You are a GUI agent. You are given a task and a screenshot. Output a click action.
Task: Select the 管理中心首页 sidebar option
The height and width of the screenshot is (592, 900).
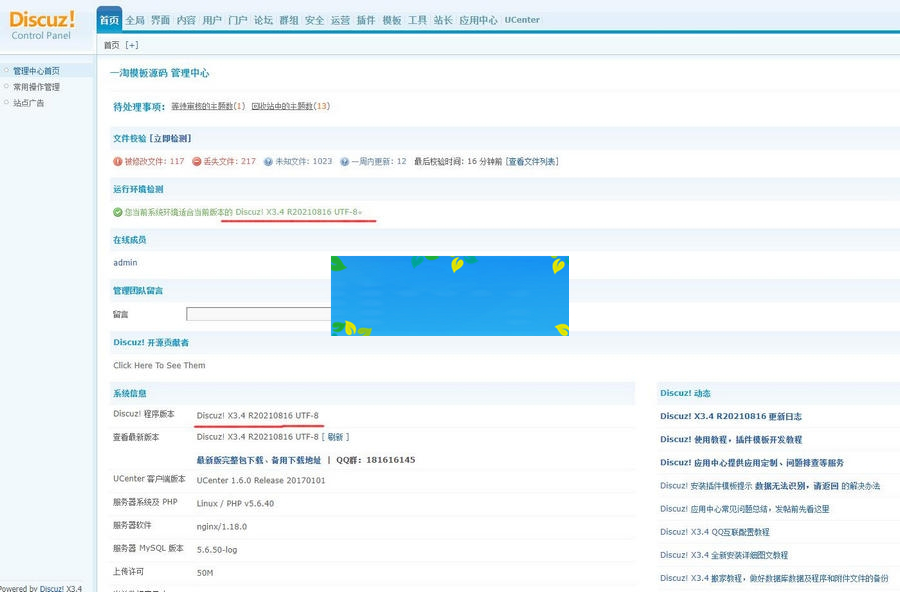click(x=40, y=71)
